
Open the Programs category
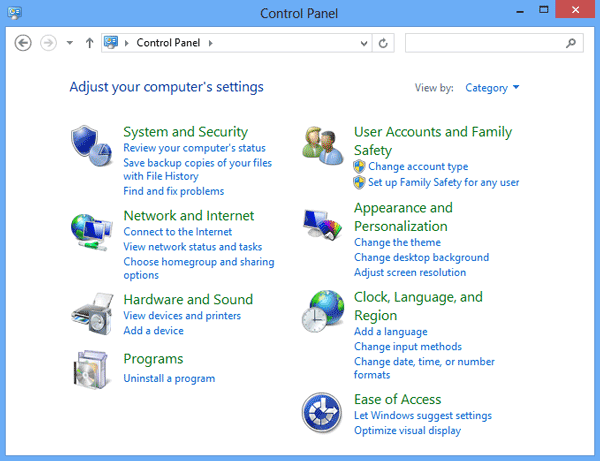[153, 359]
